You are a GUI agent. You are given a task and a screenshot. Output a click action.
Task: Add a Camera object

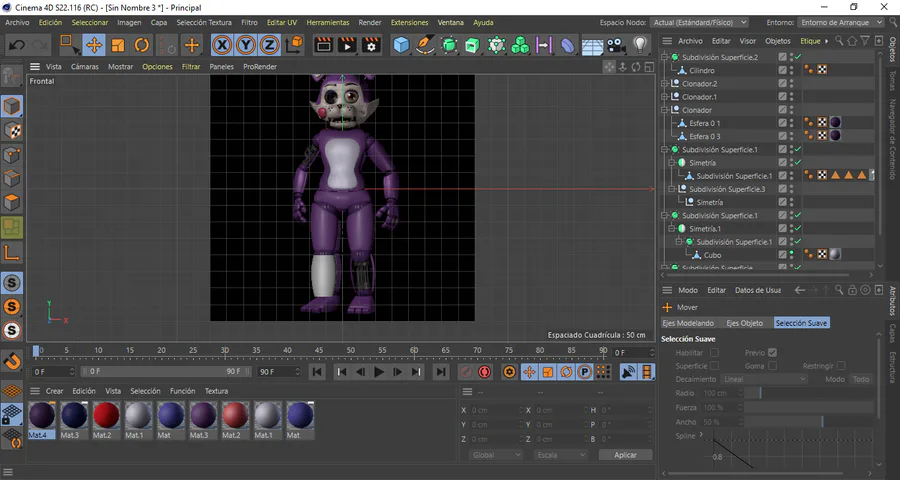coord(616,45)
